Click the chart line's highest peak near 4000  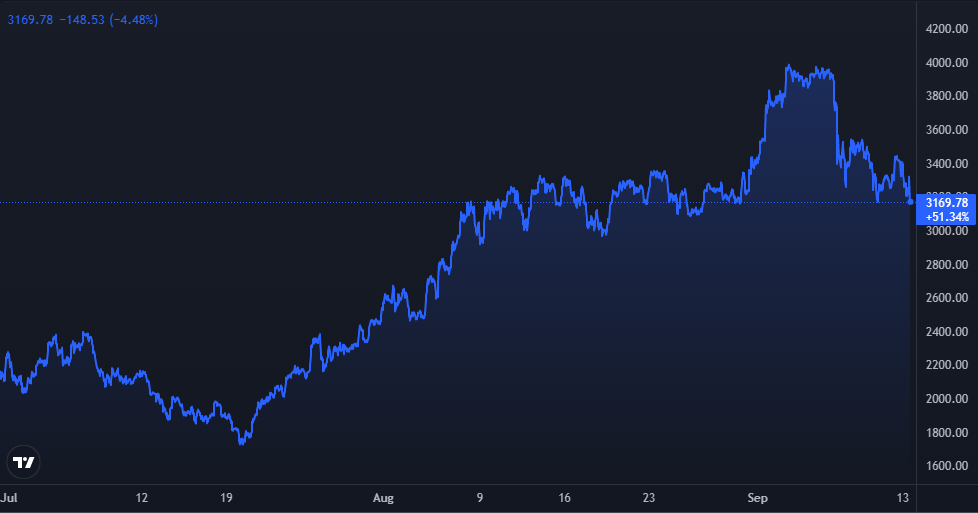pos(789,66)
